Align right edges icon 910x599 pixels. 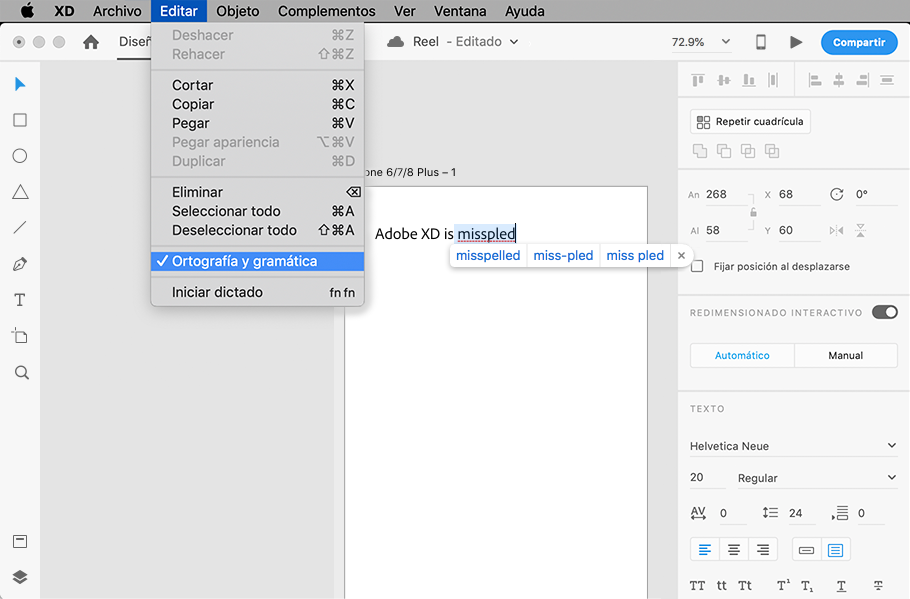pyautogui.click(x=863, y=80)
